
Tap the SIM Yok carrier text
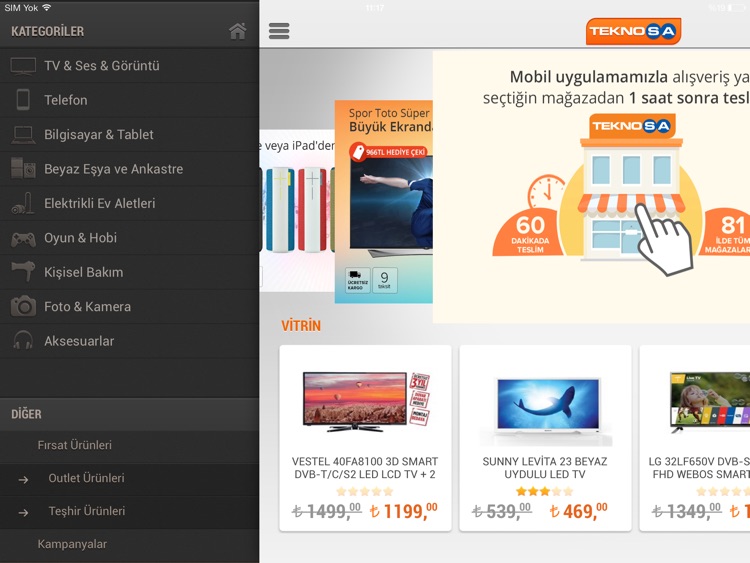[21, 8]
